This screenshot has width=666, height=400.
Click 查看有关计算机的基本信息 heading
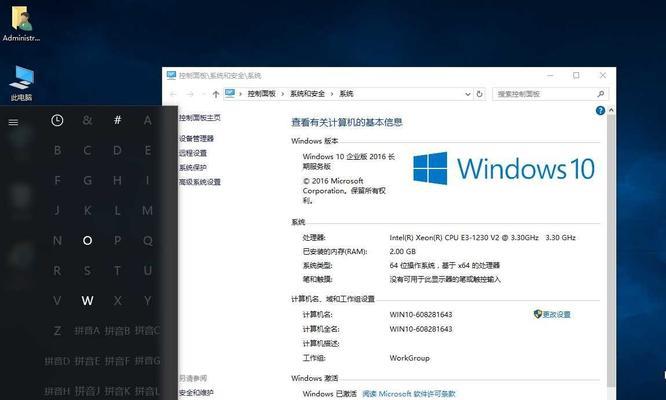pos(347,122)
